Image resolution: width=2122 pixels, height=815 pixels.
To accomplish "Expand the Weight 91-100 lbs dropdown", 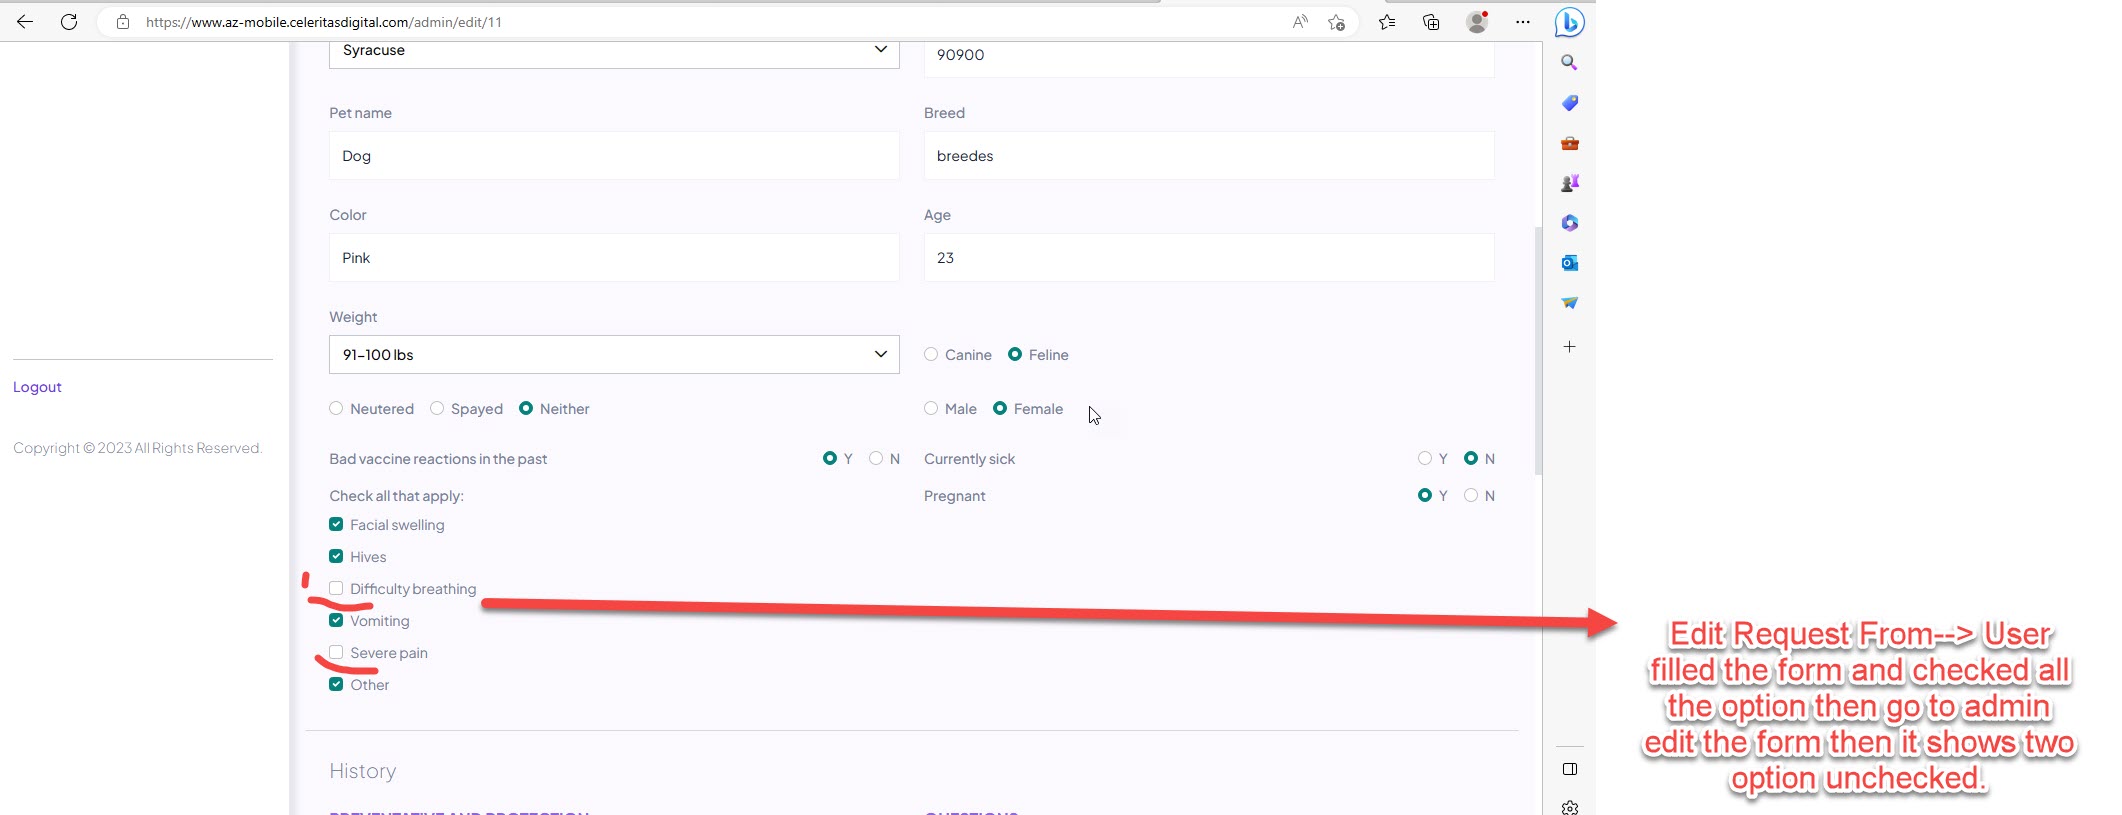I will pyautogui.click(x=613, y=355).
